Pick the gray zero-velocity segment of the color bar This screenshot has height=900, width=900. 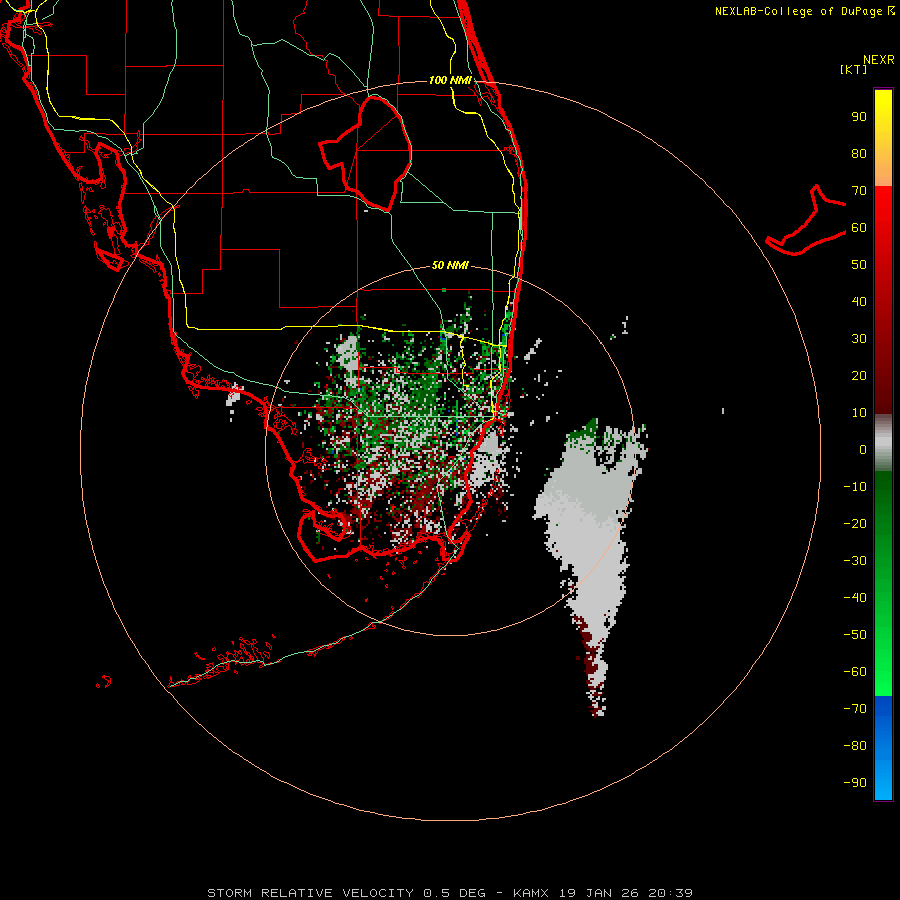click(883, 443)
